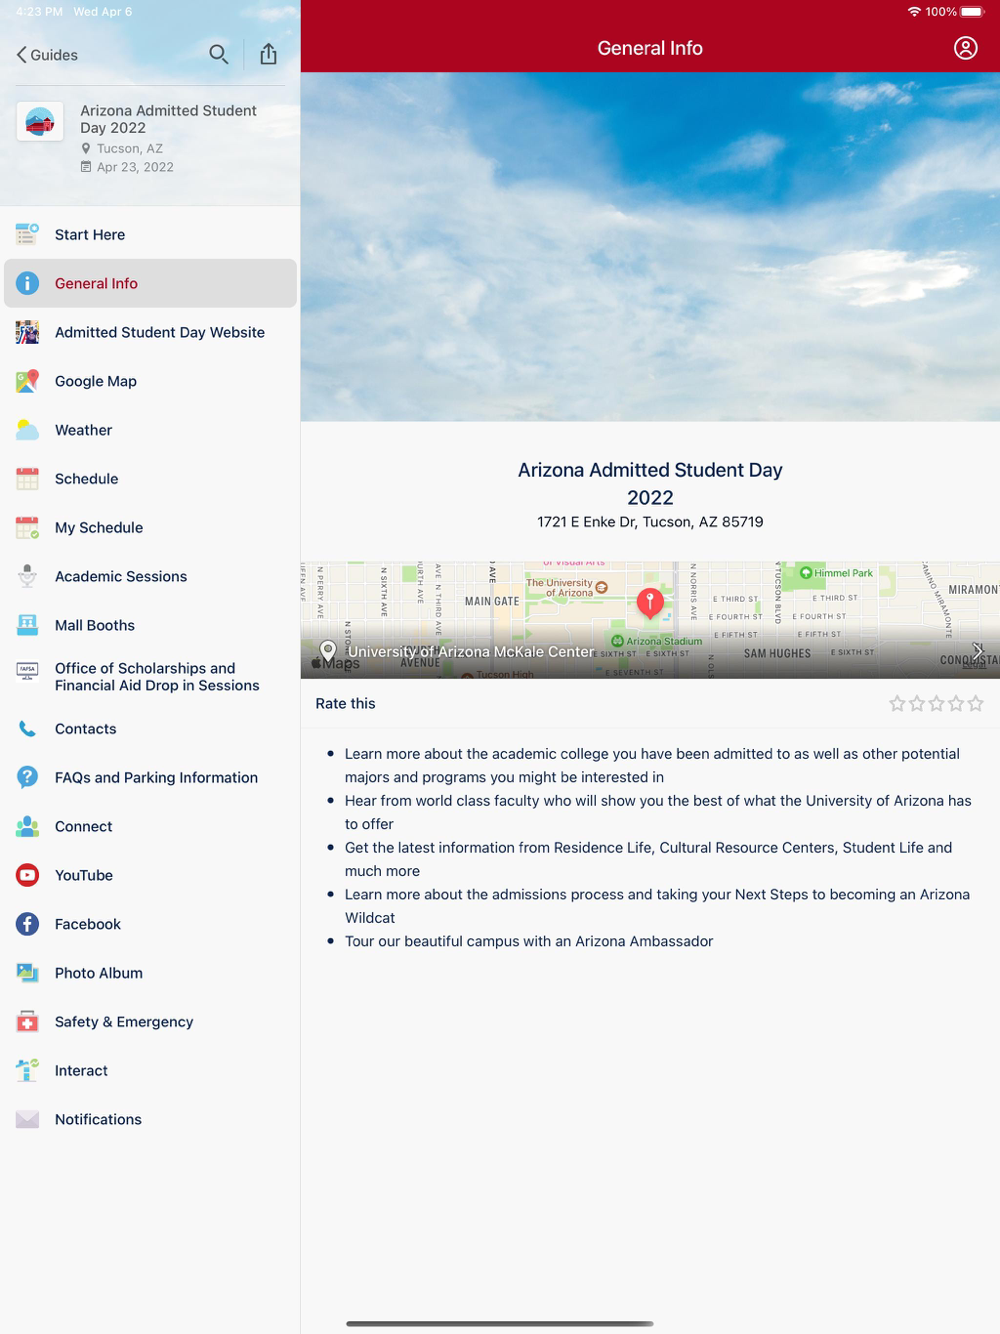Tap Tucson, AZ location text
The image size is (1000, 1334).
(130, 149)
